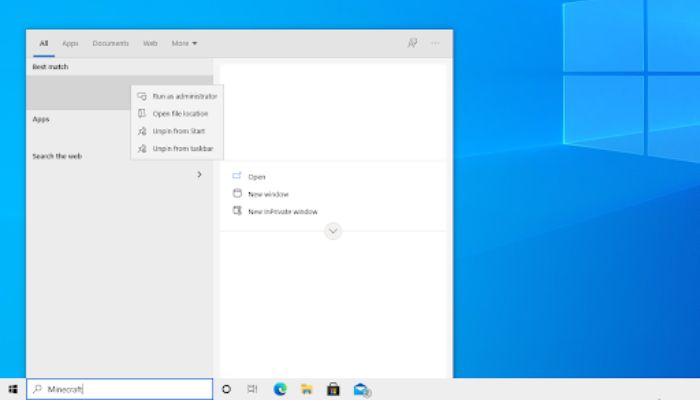Switch to the Documents search tab
The image size is (700, 400).
110,43
